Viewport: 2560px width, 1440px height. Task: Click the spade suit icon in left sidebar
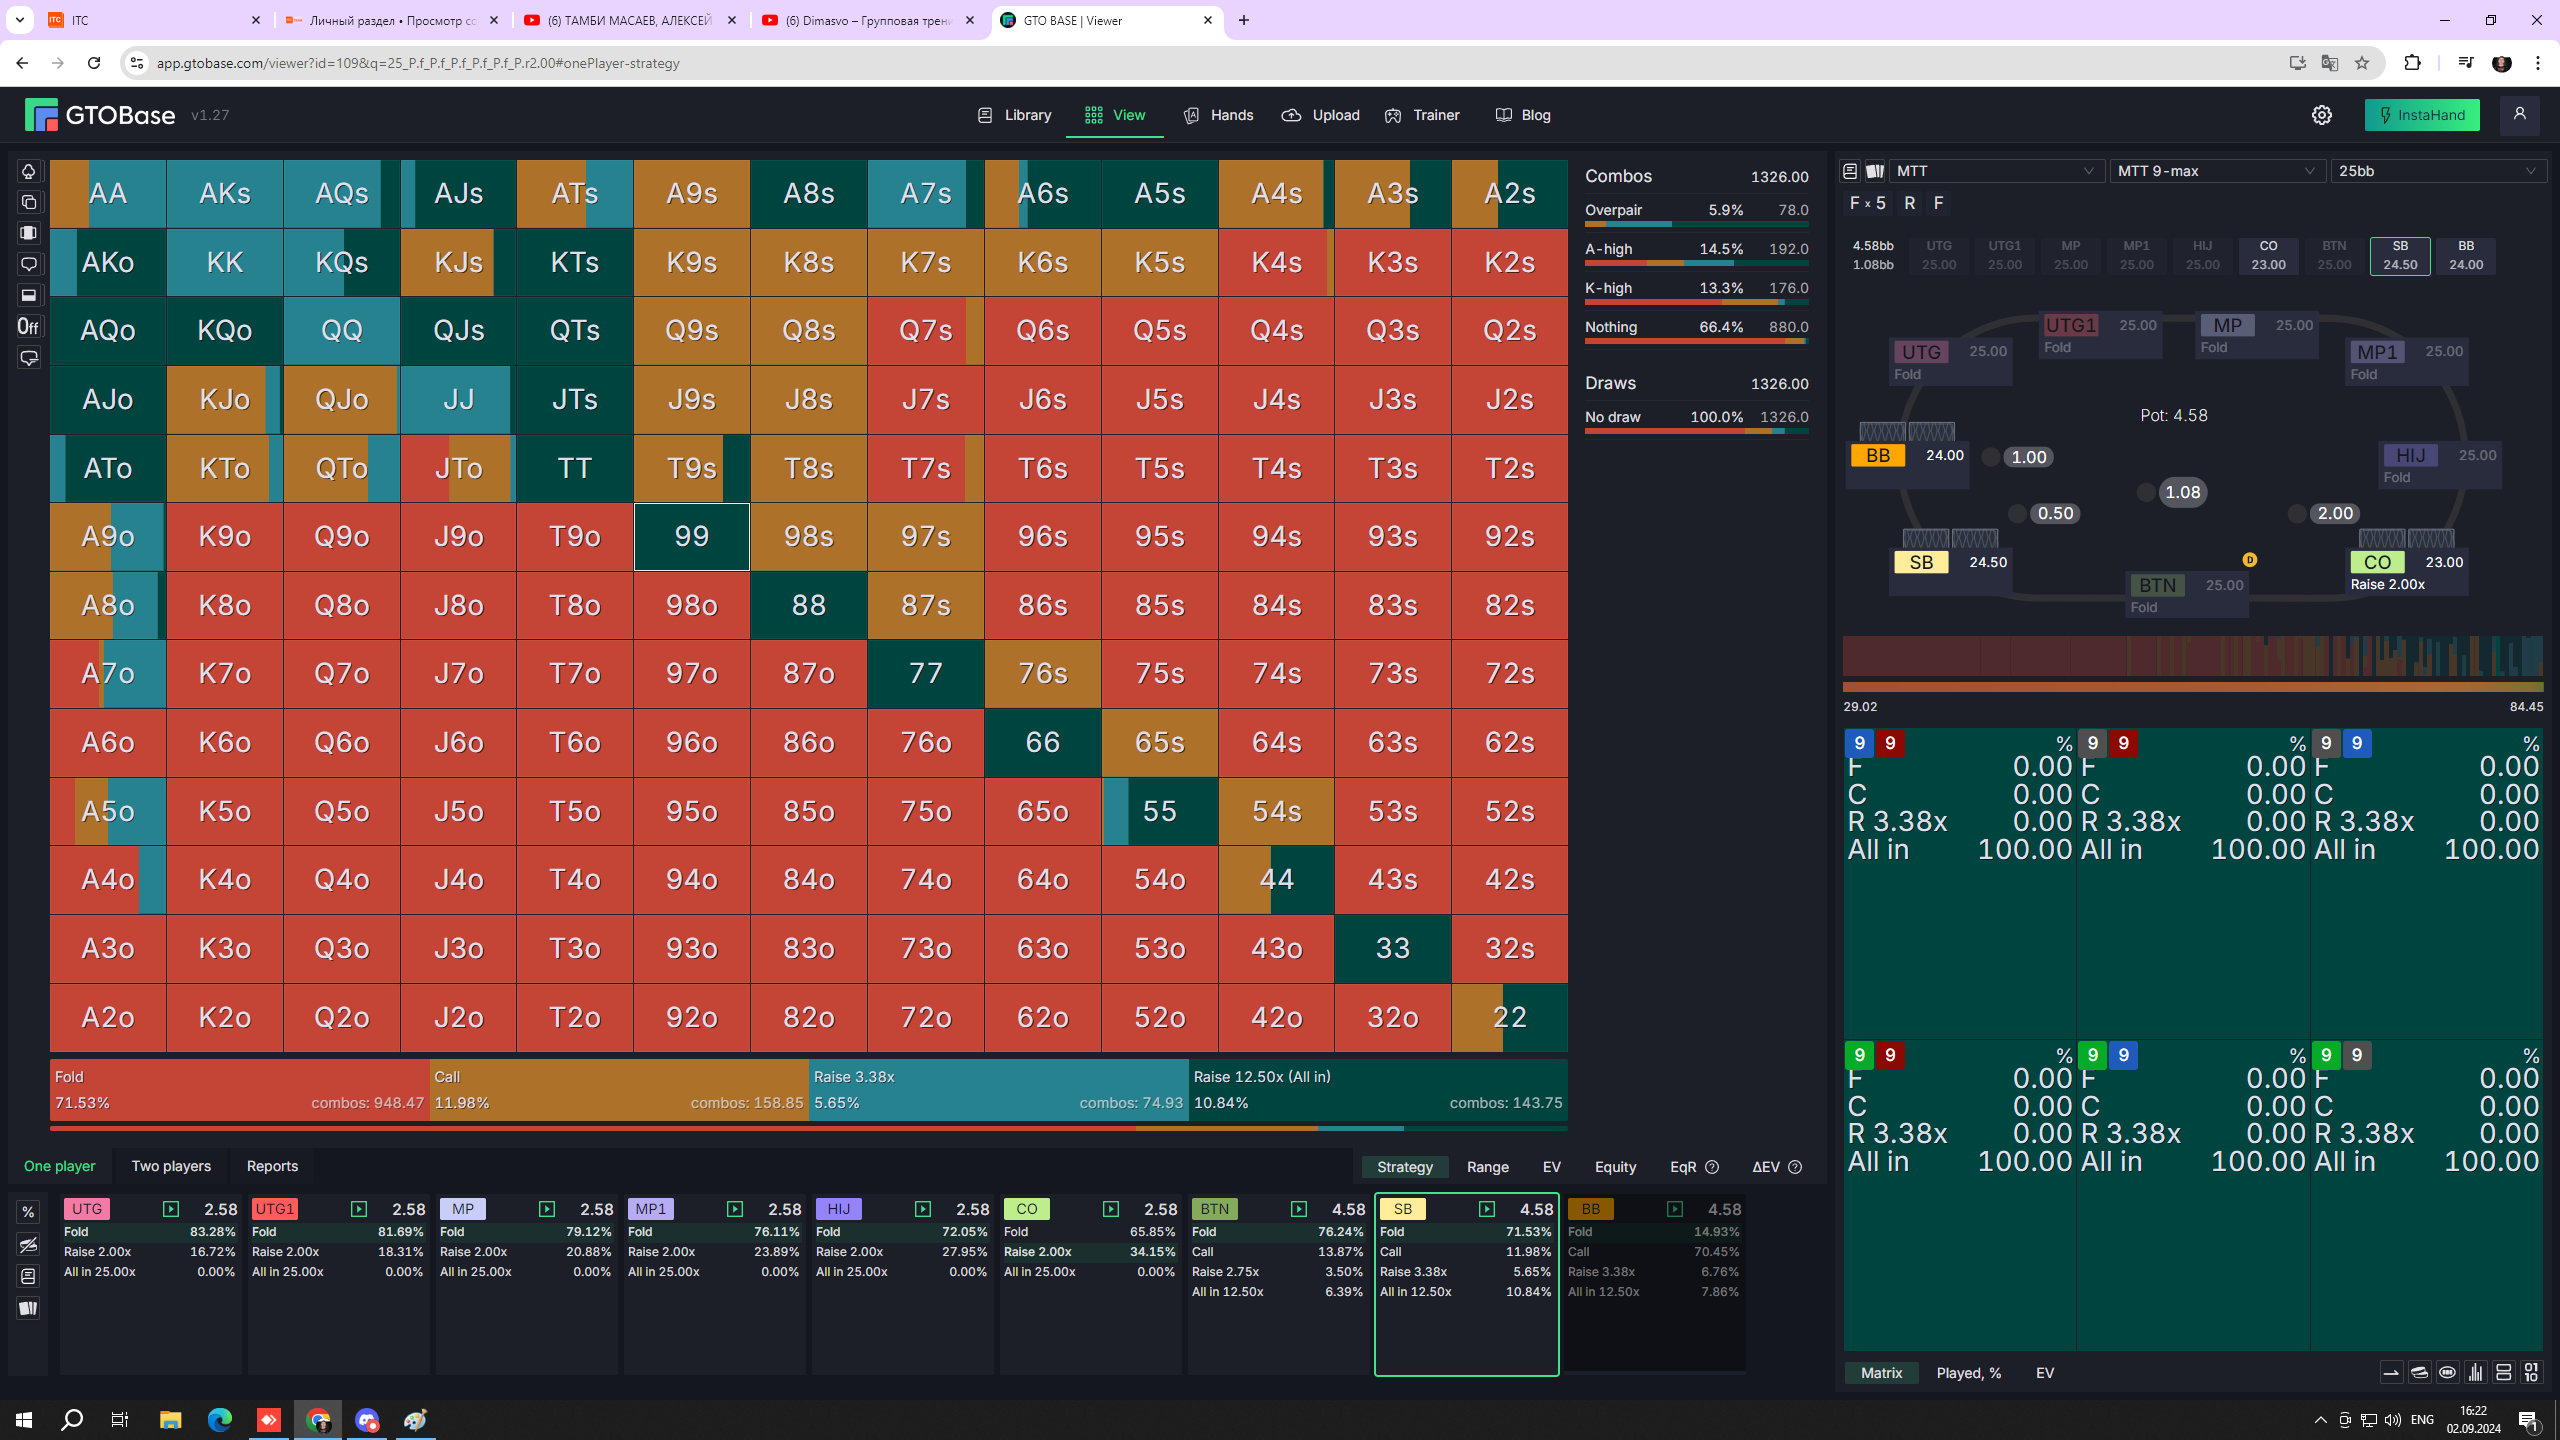tap(28, 171)
